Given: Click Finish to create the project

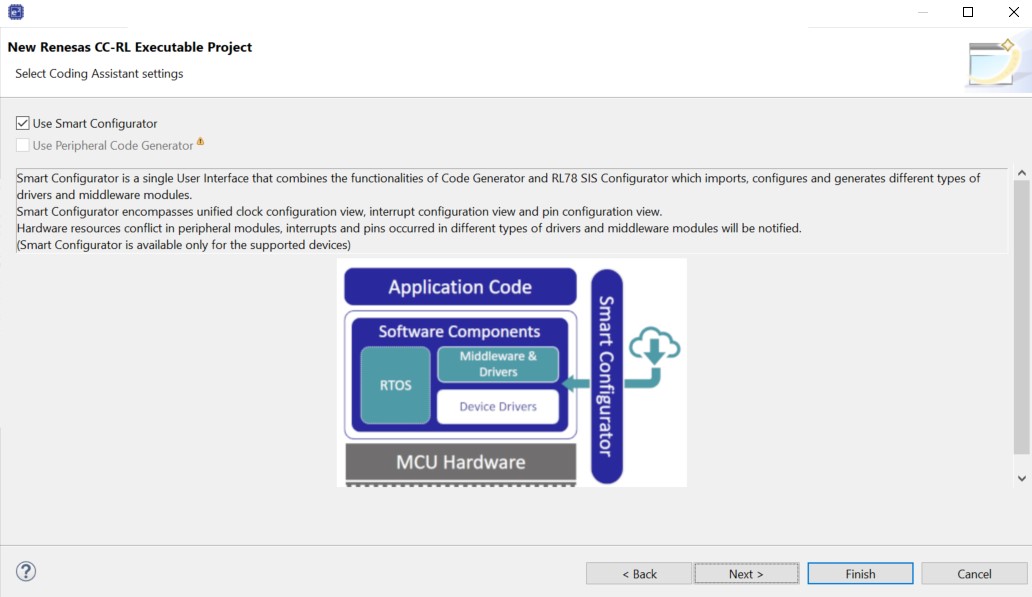Looking at the screenshot, I should [860, 573].
